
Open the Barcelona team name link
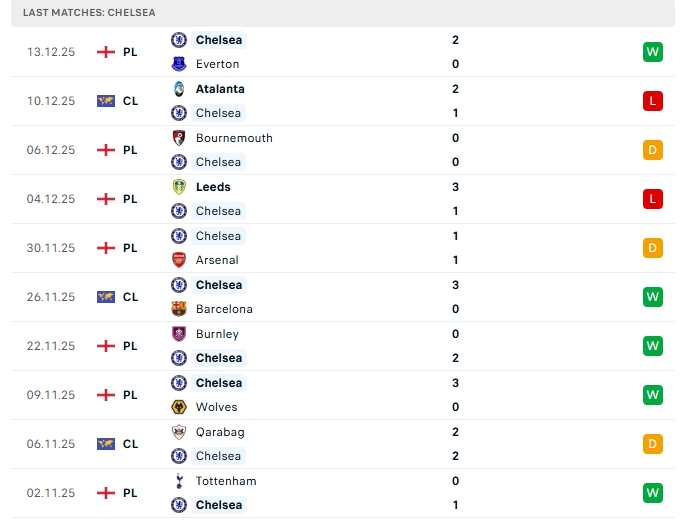(x=224, y=309)
